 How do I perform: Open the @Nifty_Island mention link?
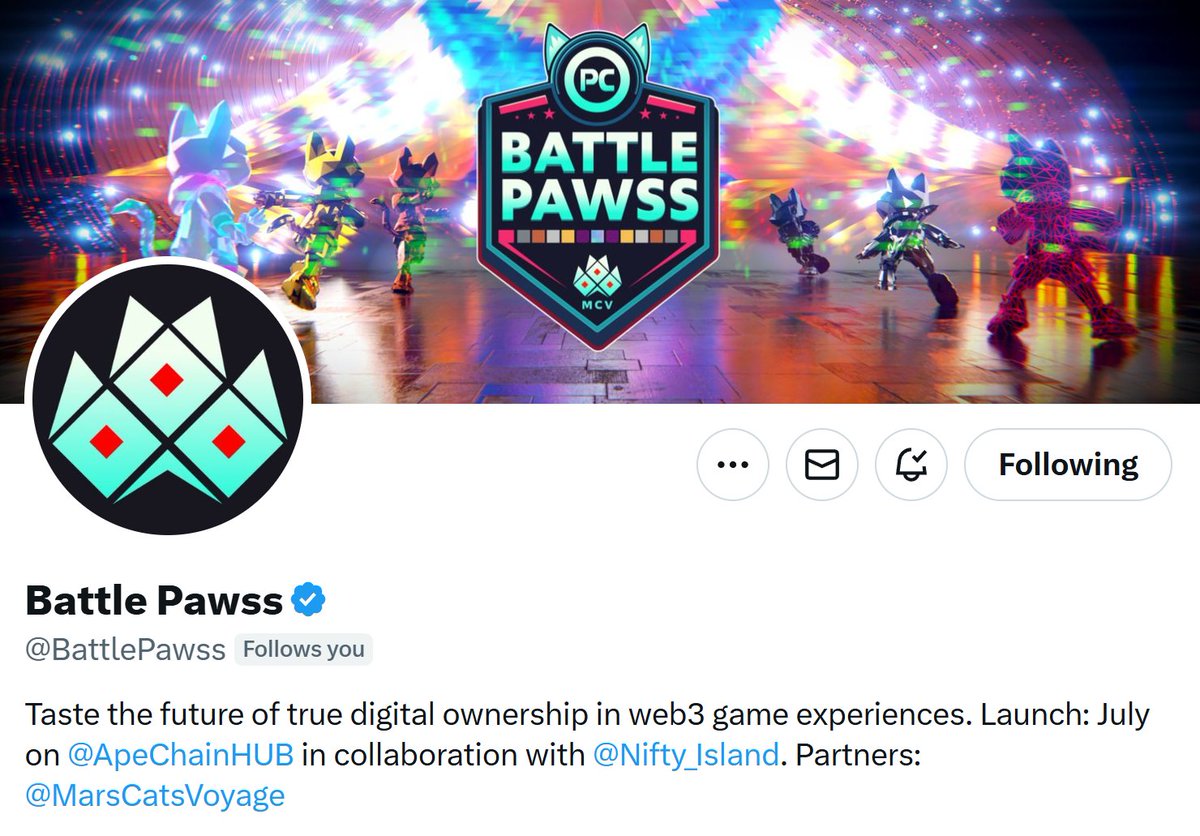click(686, 755)
